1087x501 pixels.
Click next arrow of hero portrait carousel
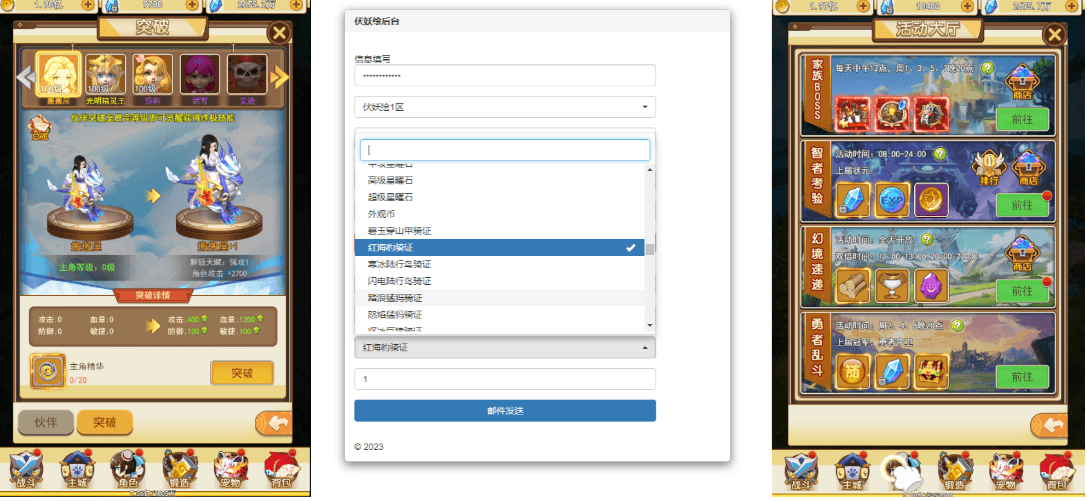click(x=281, y=77)
